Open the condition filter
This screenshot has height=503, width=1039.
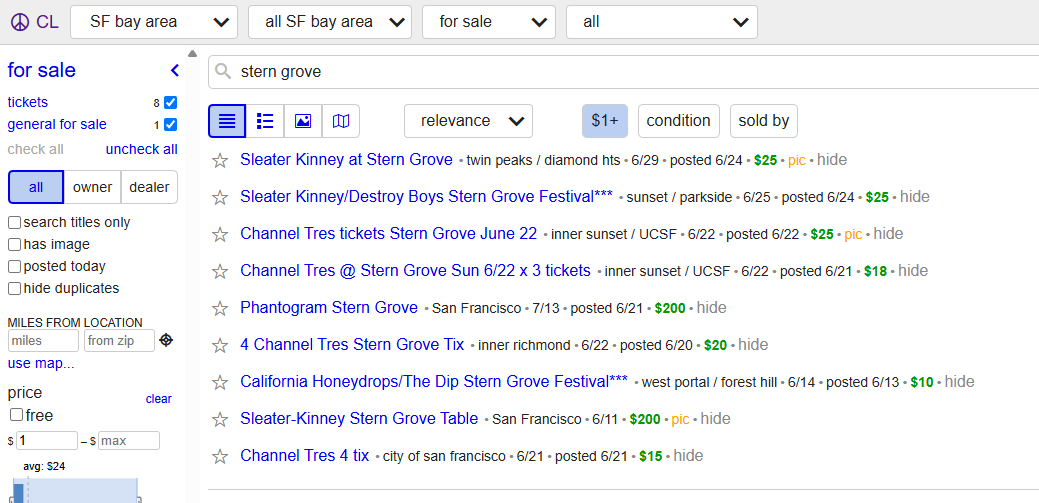(679, 121)
